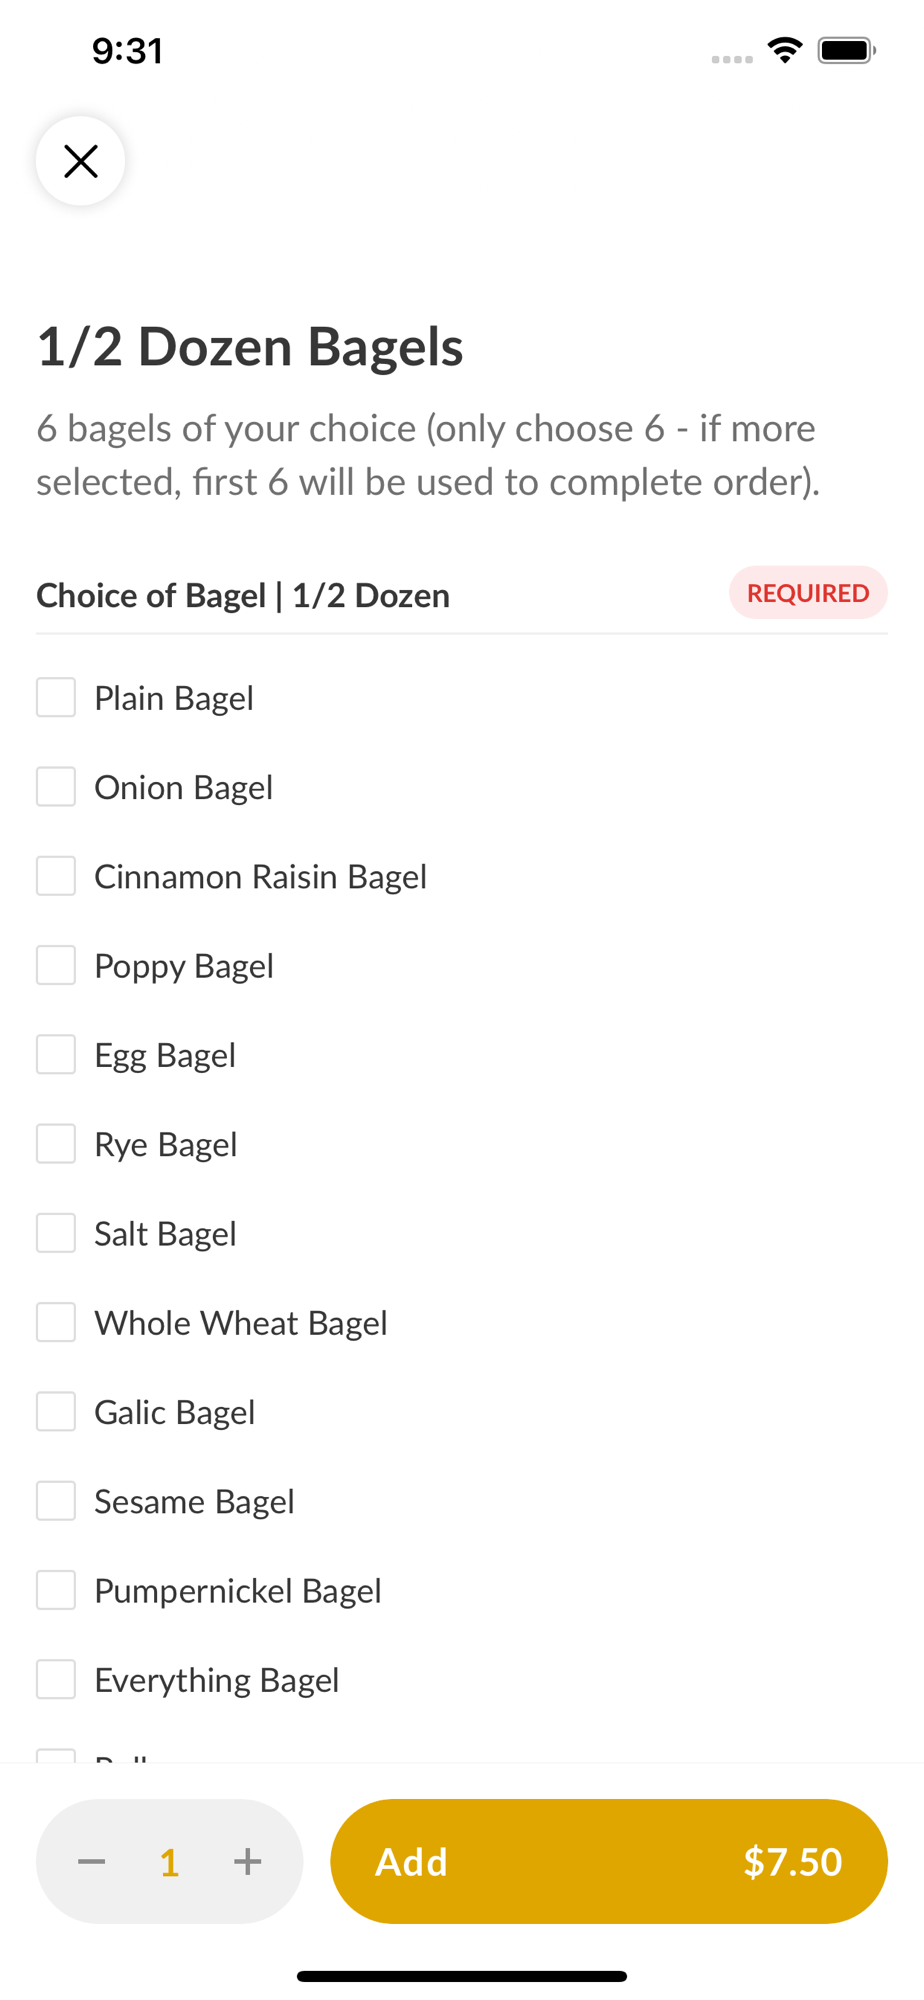Screen dimensions: 924x2000
Task: Select the Sesame Bagel checkbox
Action: point(56,1501)
